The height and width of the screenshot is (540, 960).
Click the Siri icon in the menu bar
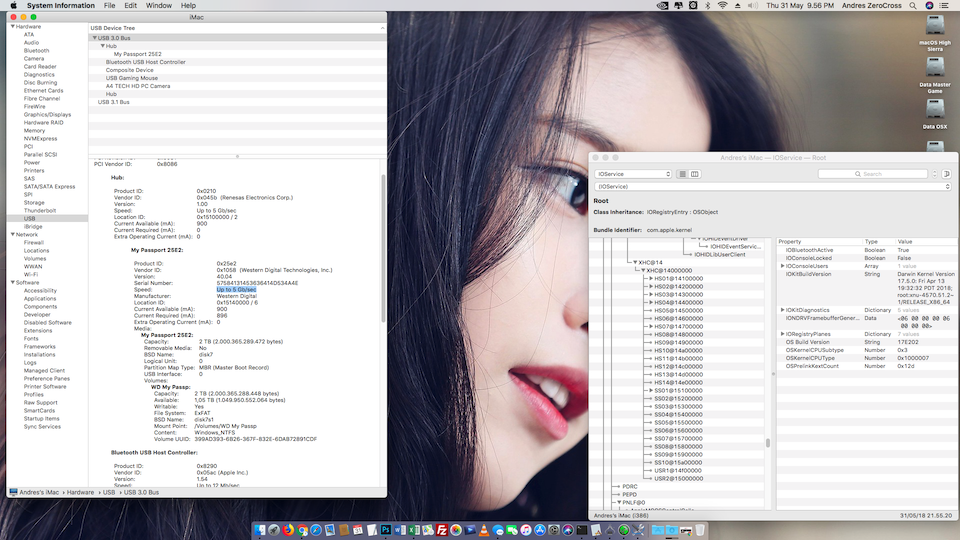pyautogui.click(x=930, y=6)
